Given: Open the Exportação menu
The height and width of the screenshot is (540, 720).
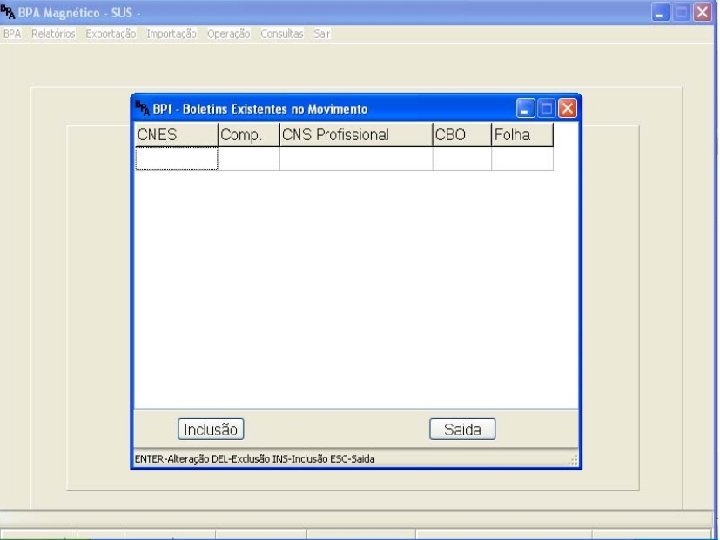Looking at the screenshot, I should coord(111,34).
